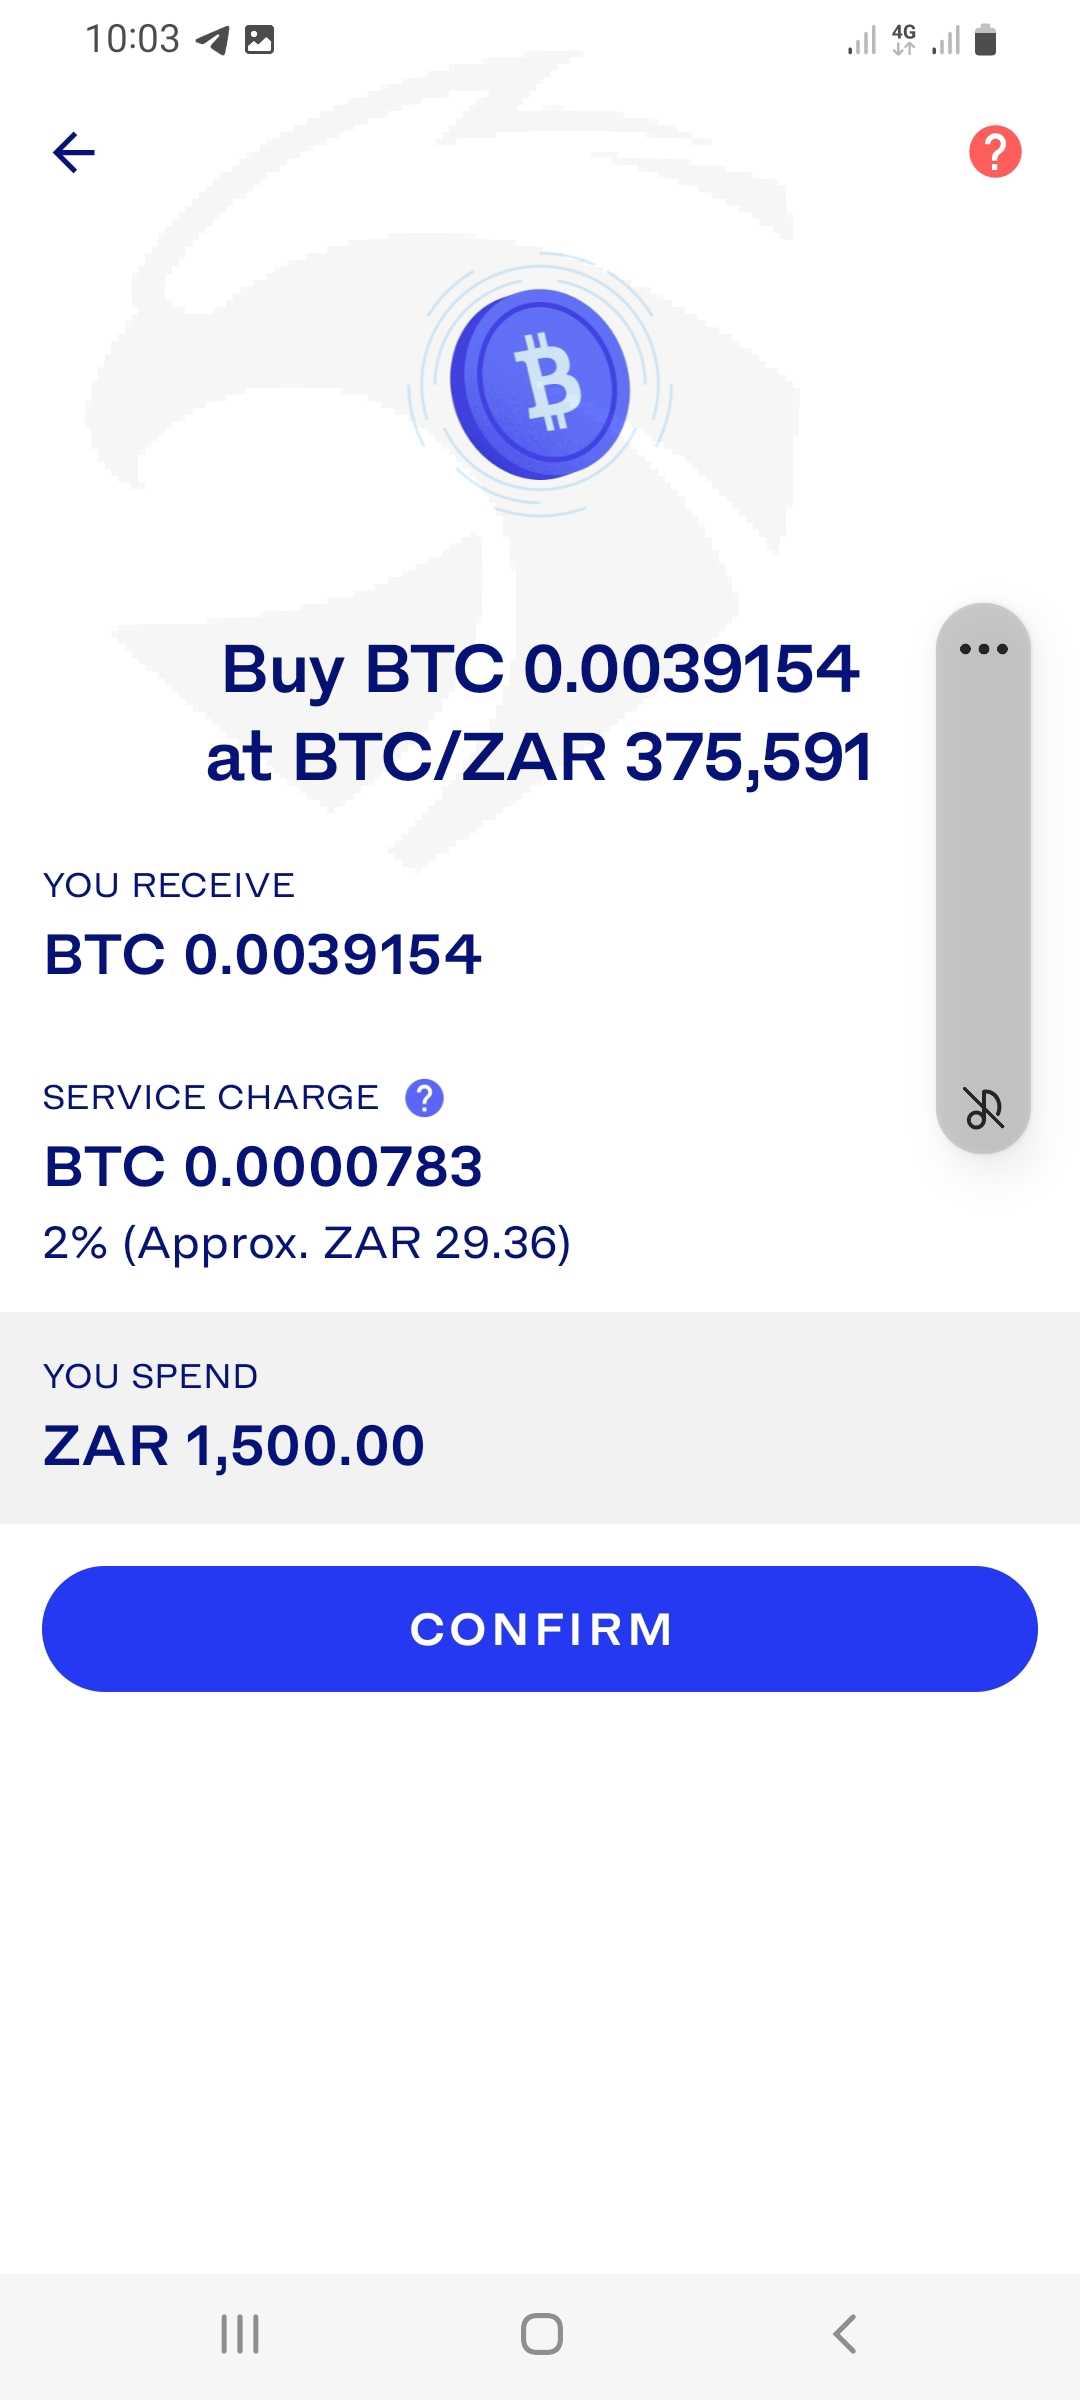Go to Android home screen
Image resolution: width=1080 pixels, height=2400 pixels.
(541, 2334)
